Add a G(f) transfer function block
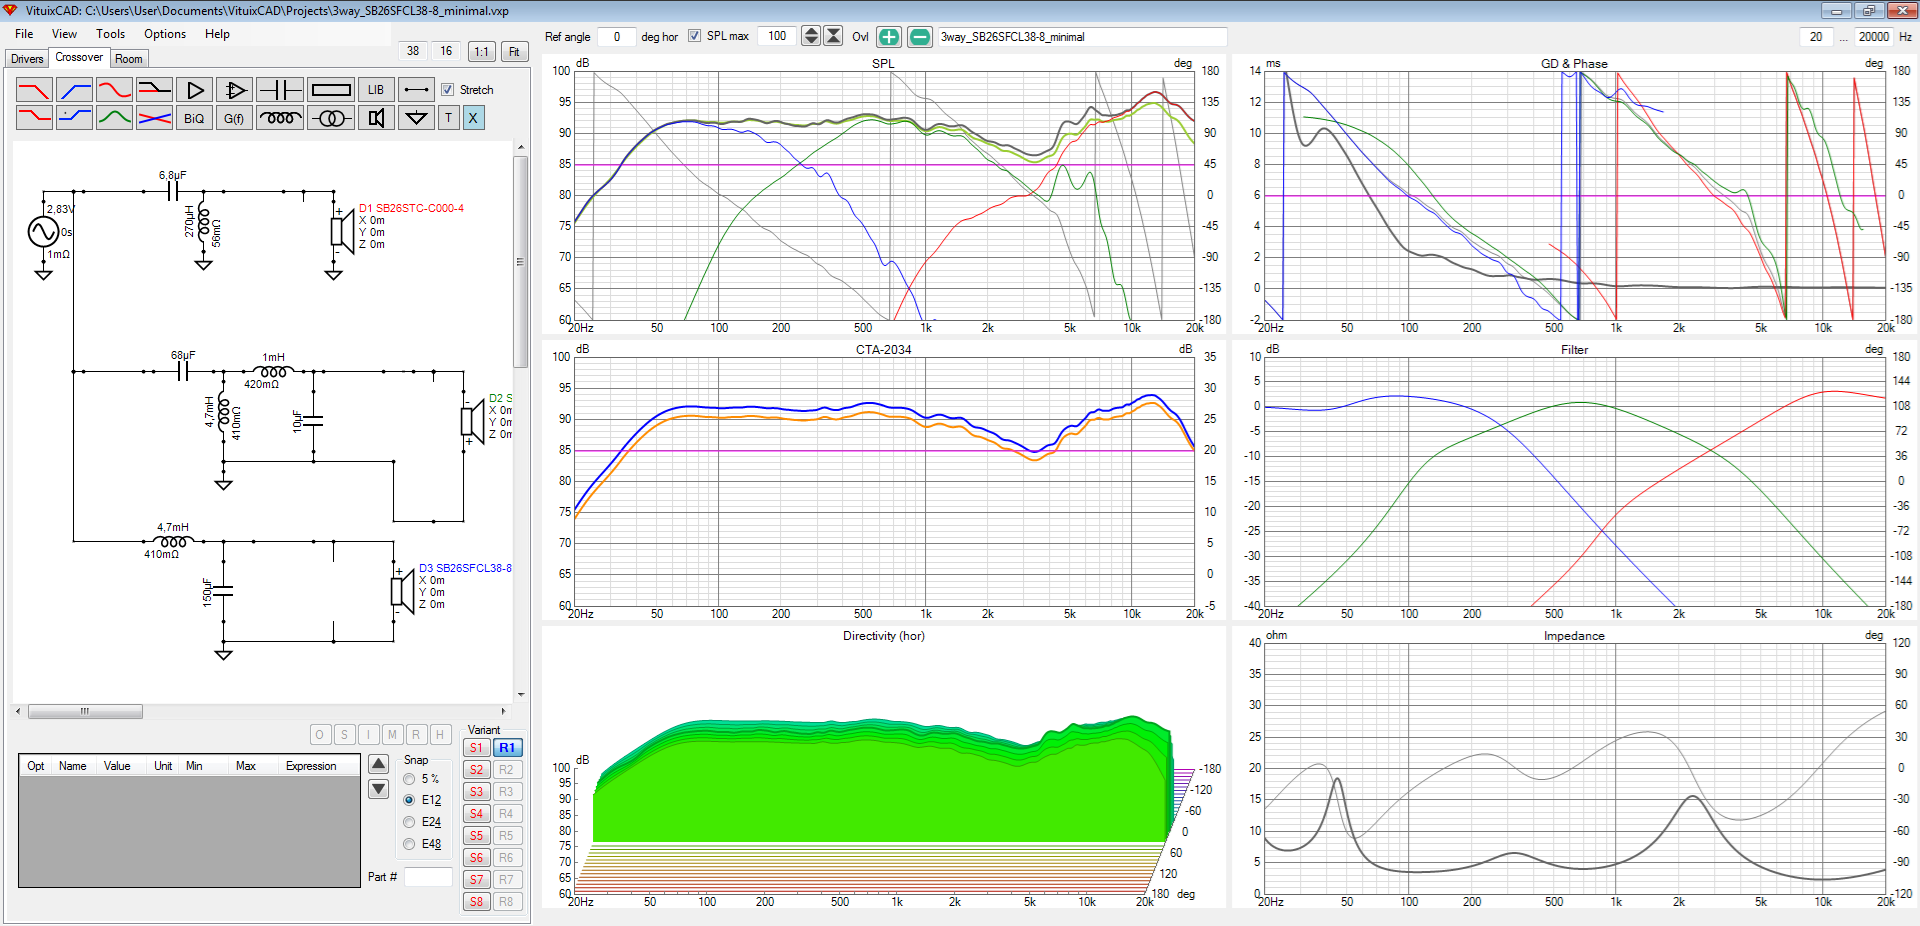 (234, 118)
